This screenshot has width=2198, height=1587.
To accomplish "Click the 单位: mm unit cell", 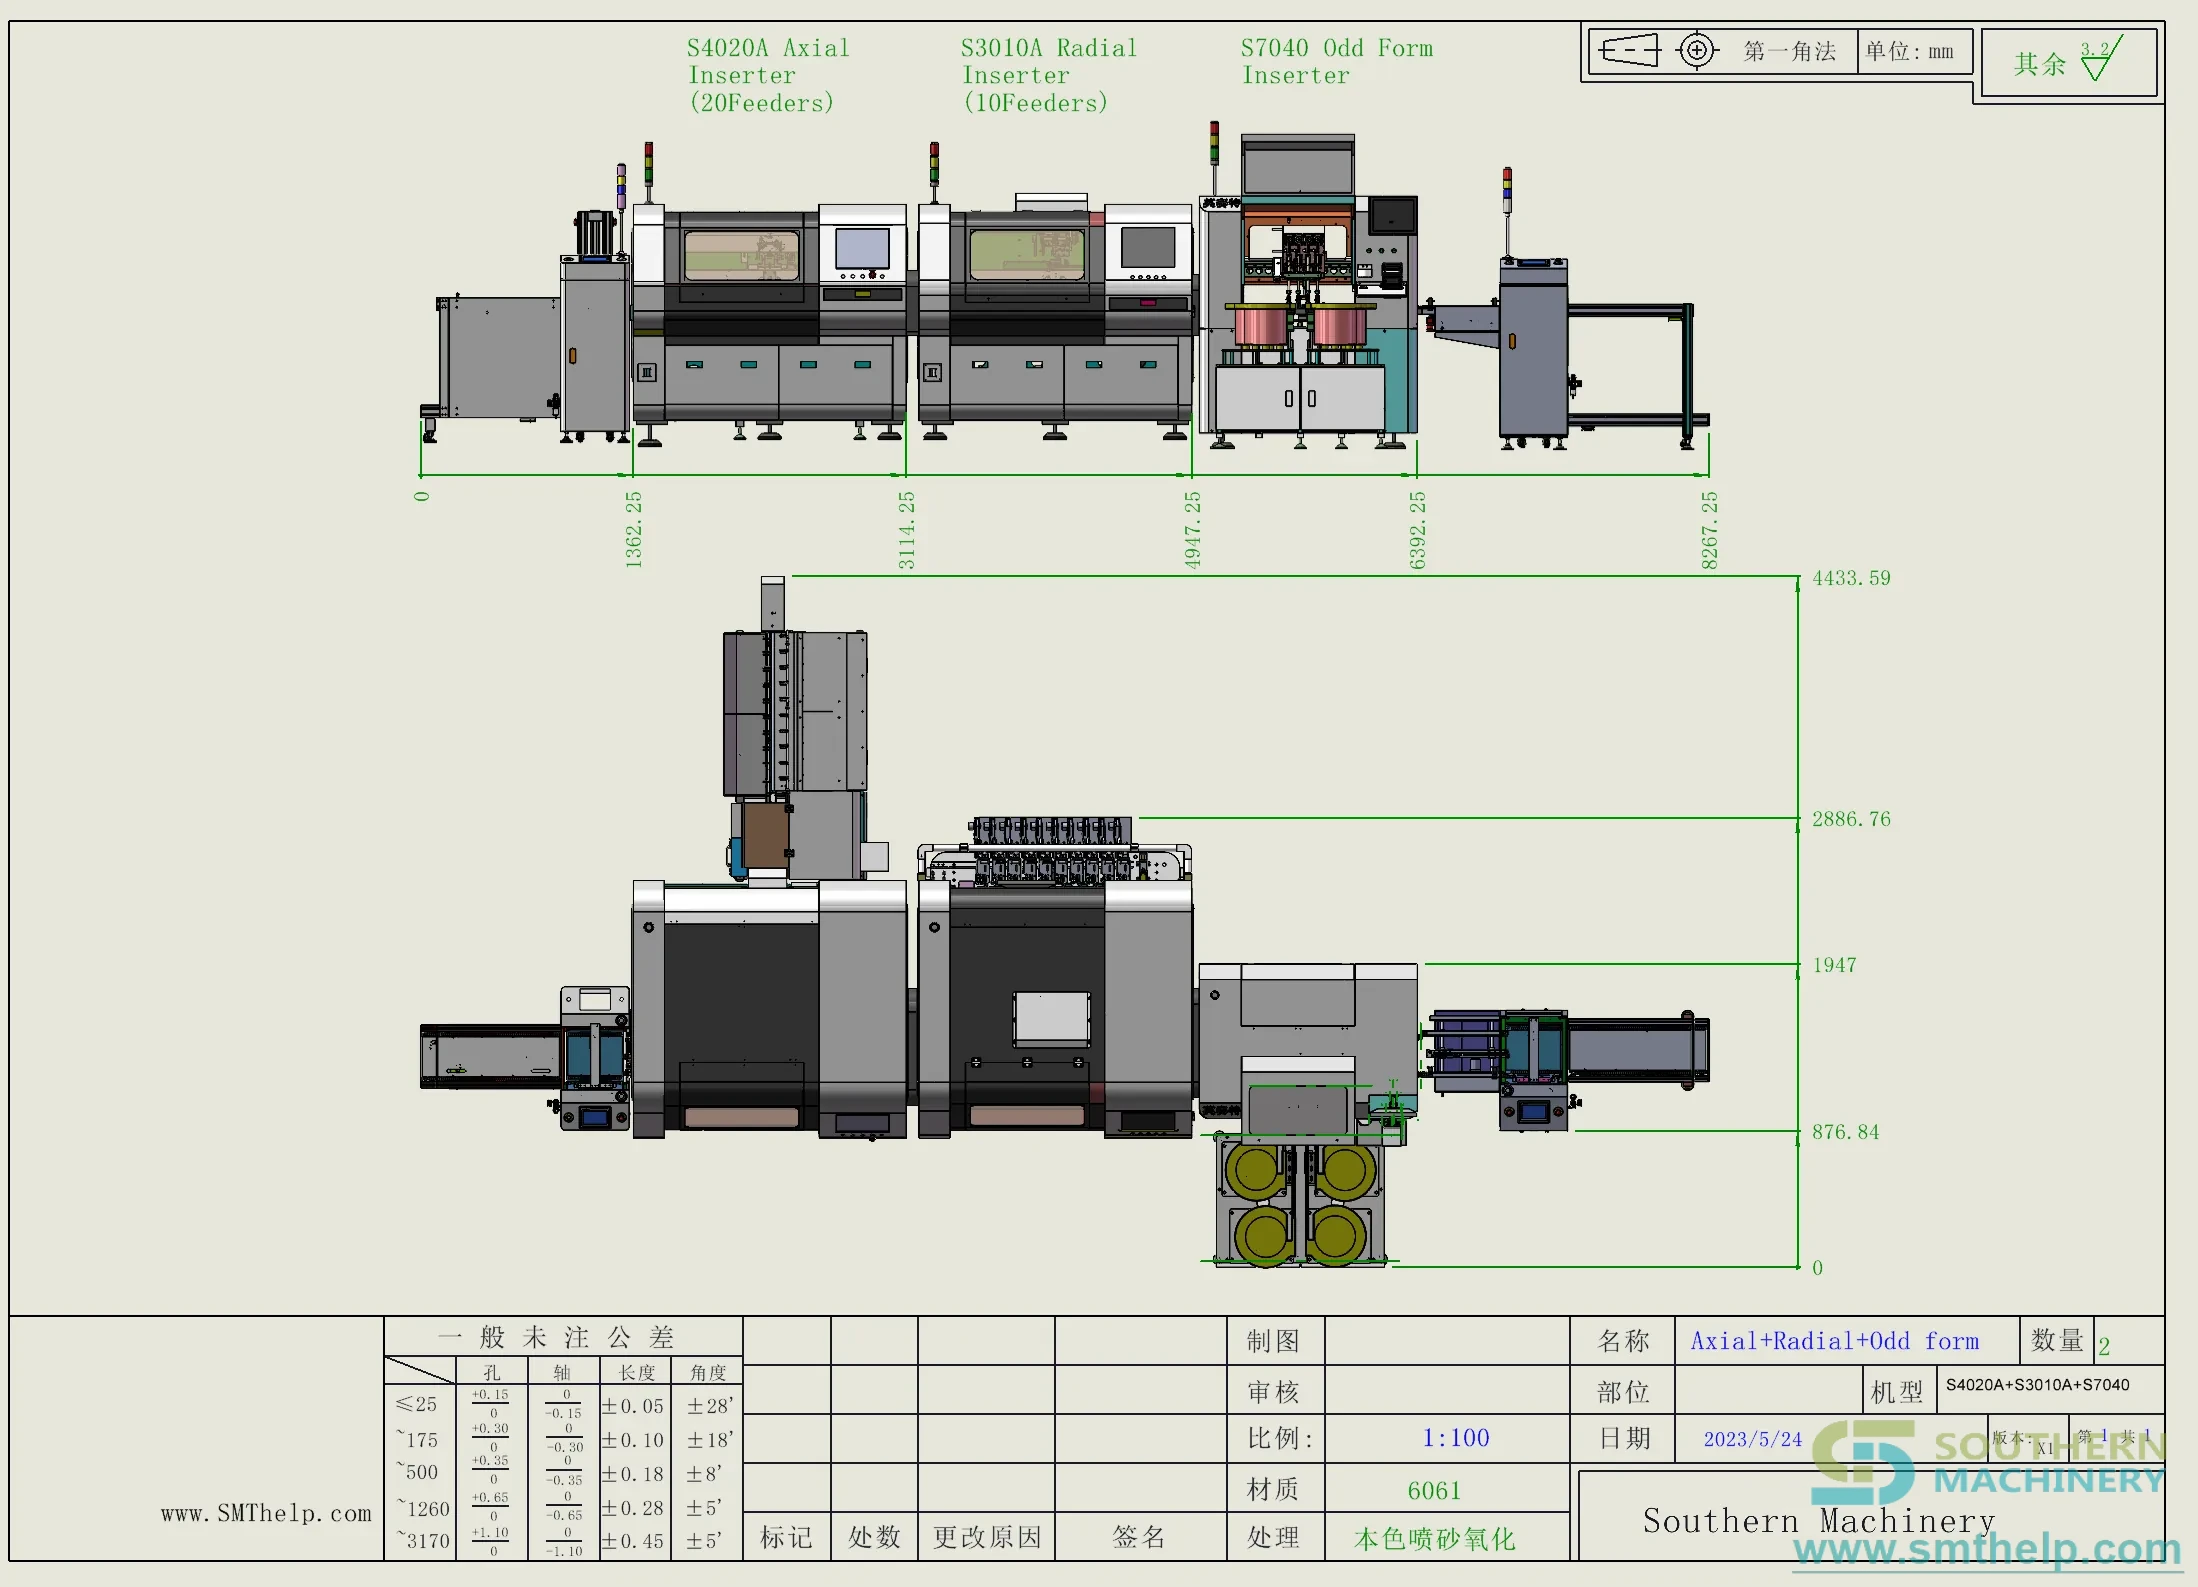I will pyautogui.click(x=1912, y=51).
